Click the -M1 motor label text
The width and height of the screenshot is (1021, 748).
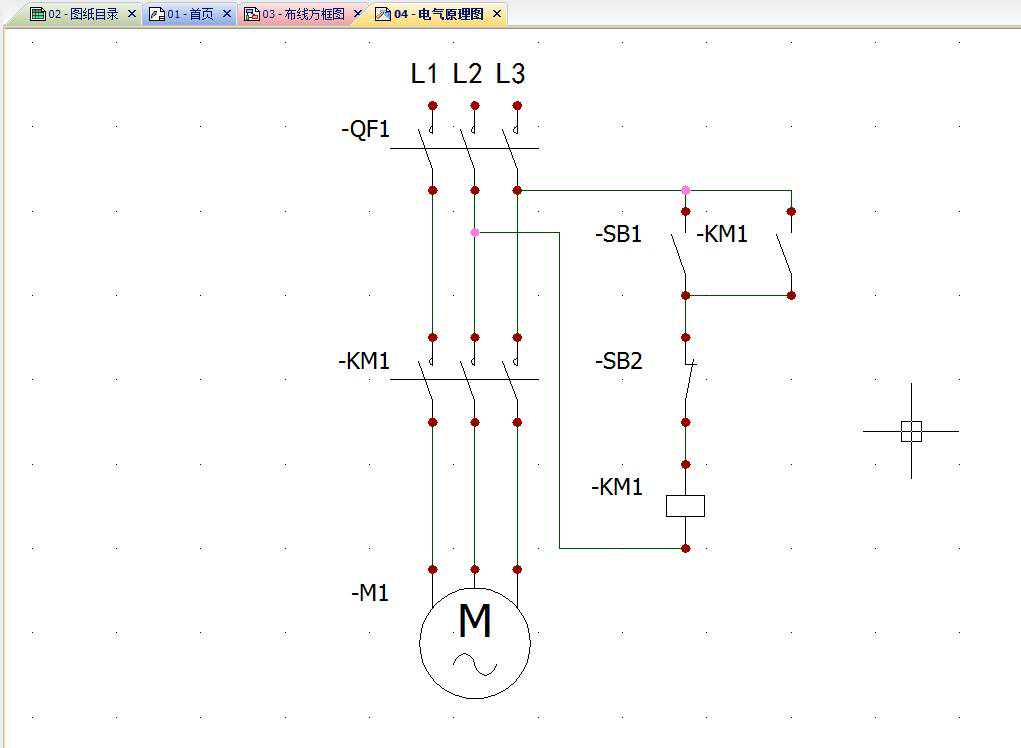coord(370,593)
